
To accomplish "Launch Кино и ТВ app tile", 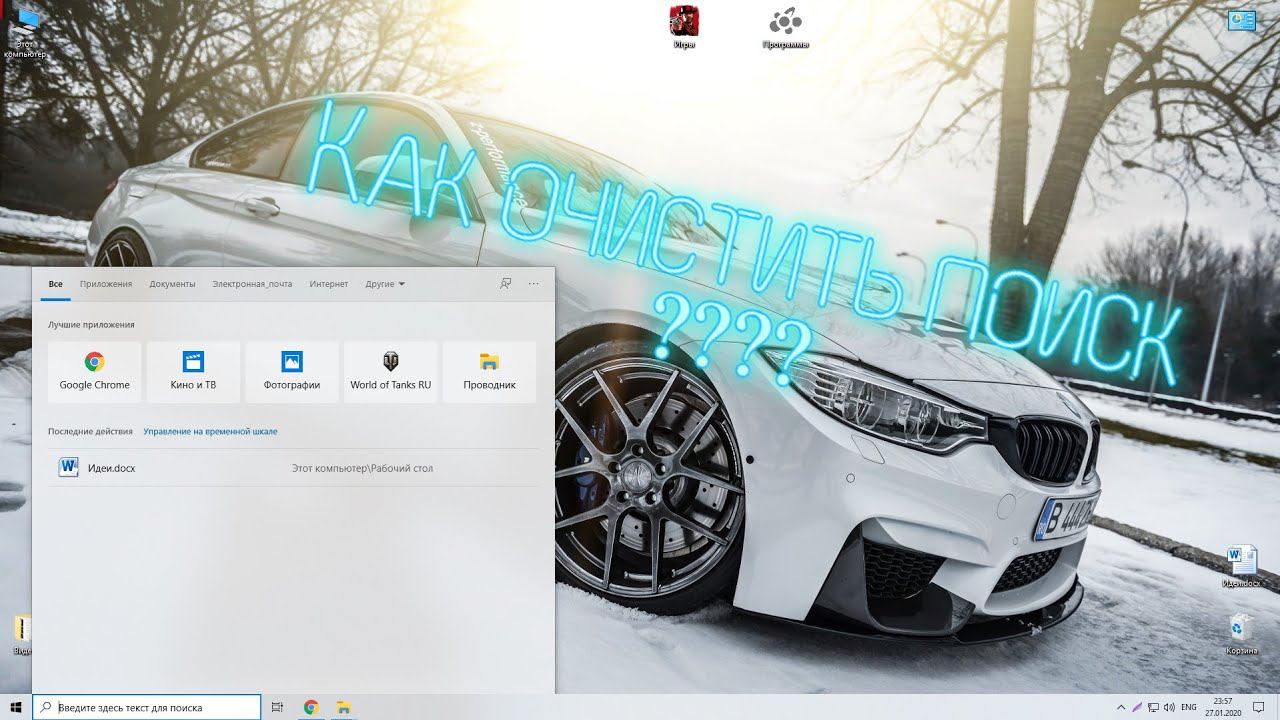I will [193, 372].
